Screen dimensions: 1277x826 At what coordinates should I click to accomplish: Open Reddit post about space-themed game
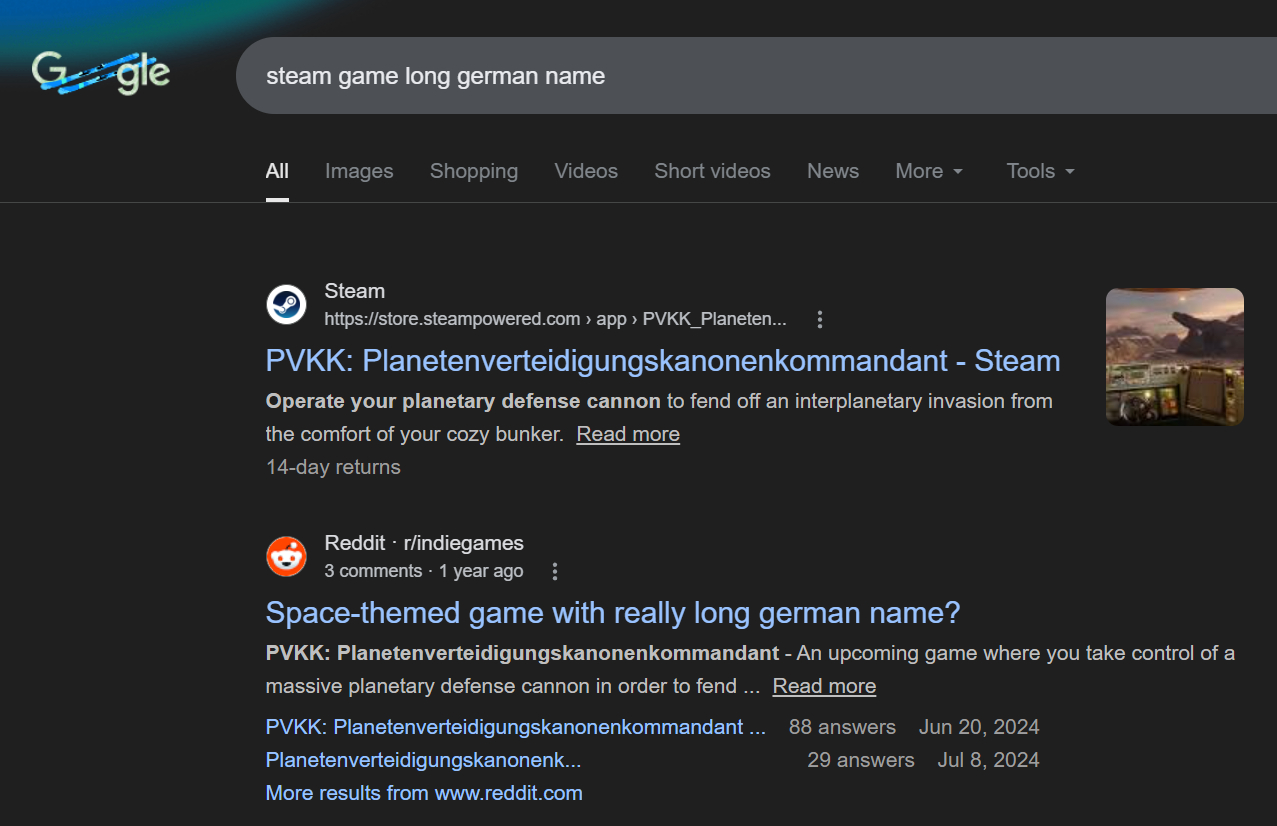click(612, 613)
